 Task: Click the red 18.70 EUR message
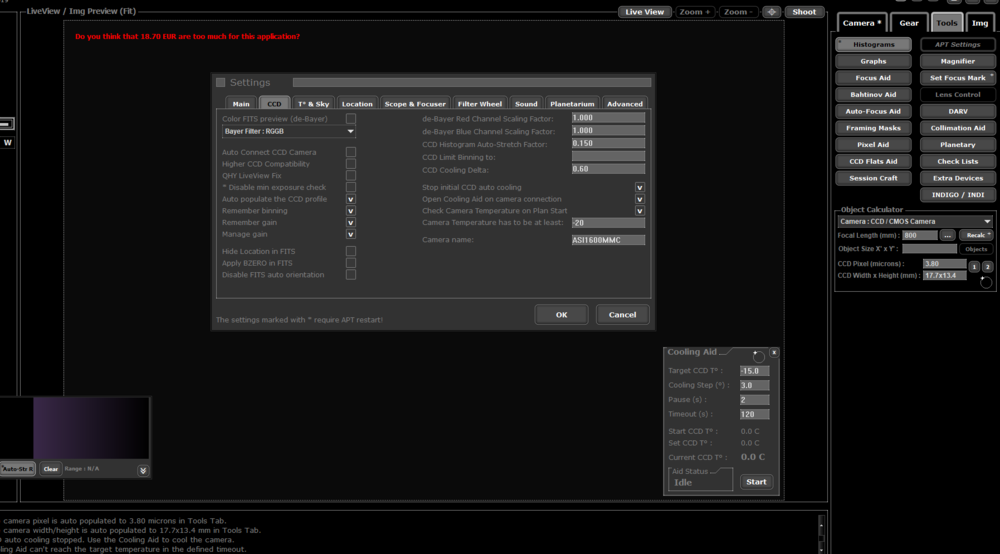[x=188, y=36]
